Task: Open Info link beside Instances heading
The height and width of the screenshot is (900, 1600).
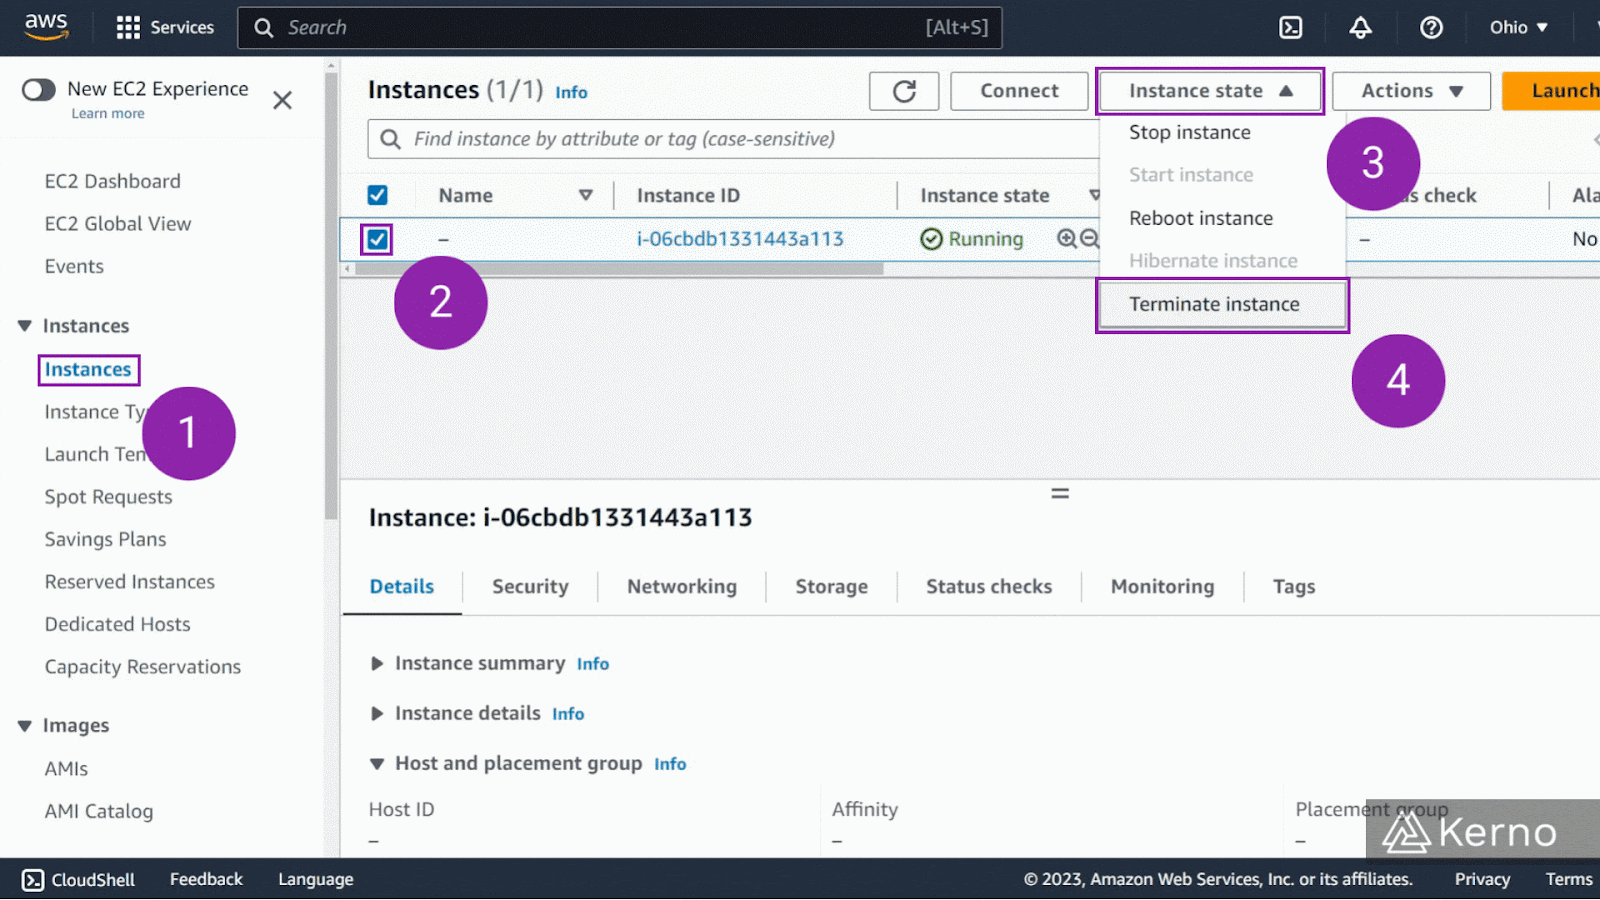Action: (x=571, y=92)
